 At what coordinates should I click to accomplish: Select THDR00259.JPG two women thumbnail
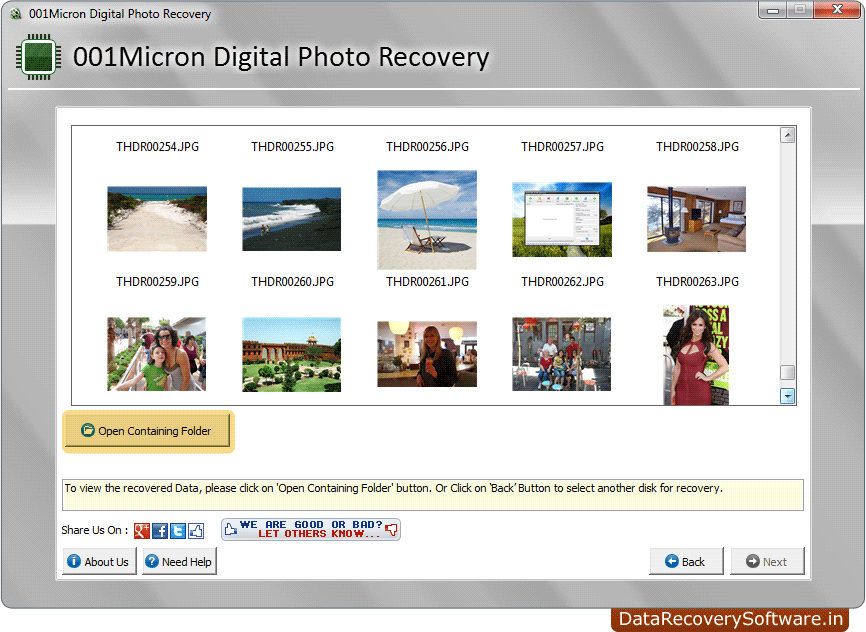pos(156,354)
